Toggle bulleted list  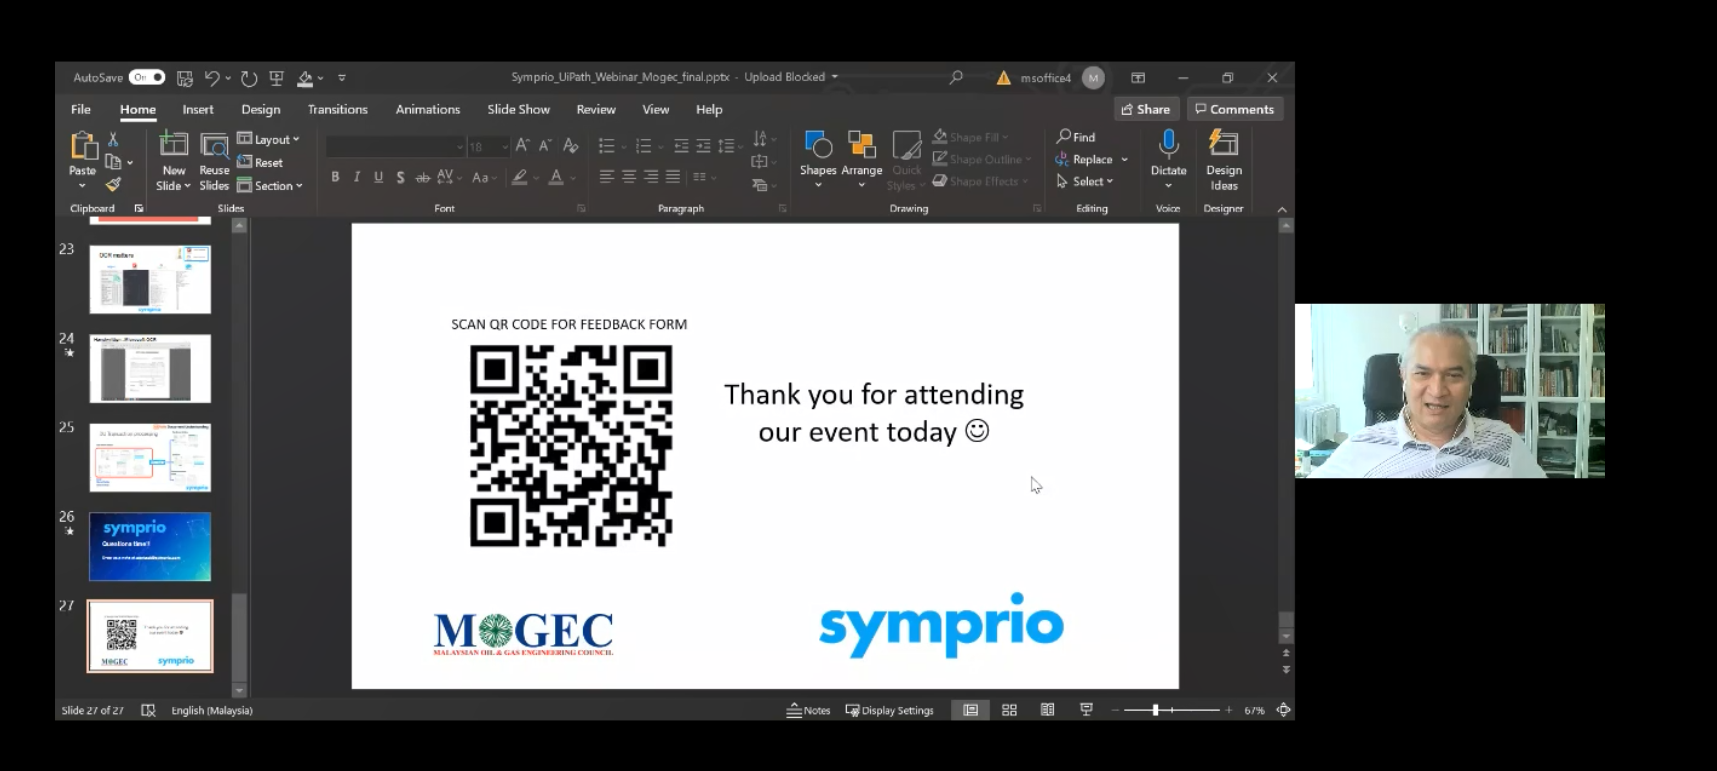coord(606,146)
